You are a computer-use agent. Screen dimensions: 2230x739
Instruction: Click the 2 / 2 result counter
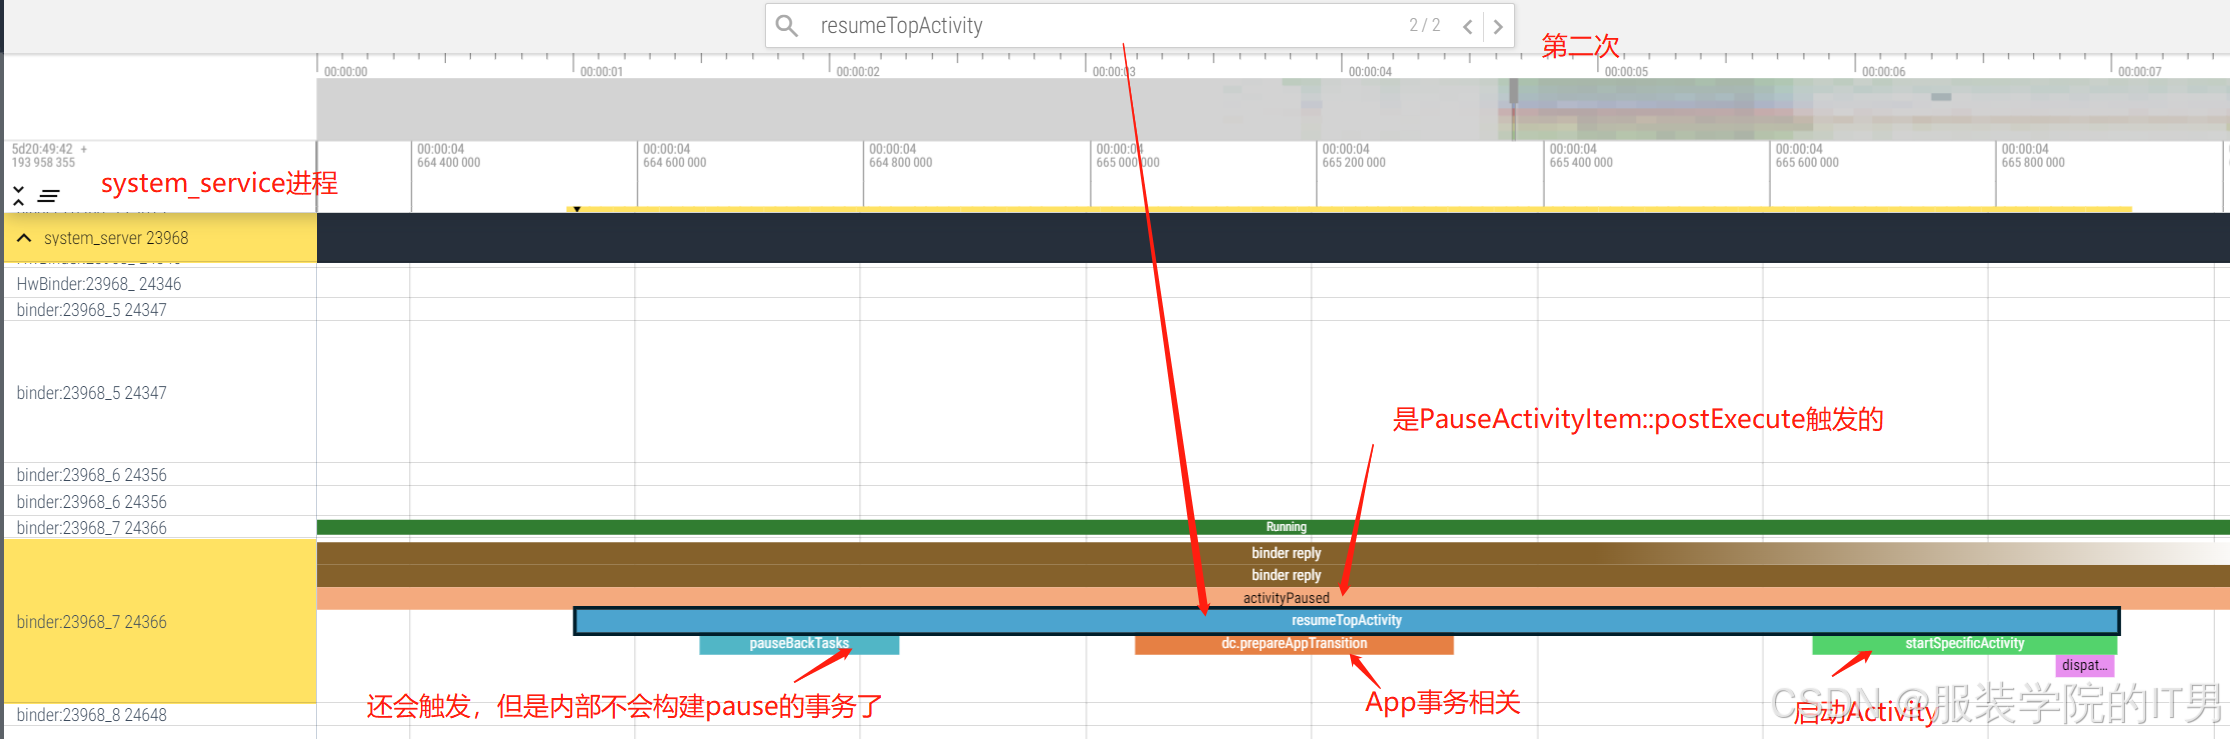click(x=1425, y=25)
